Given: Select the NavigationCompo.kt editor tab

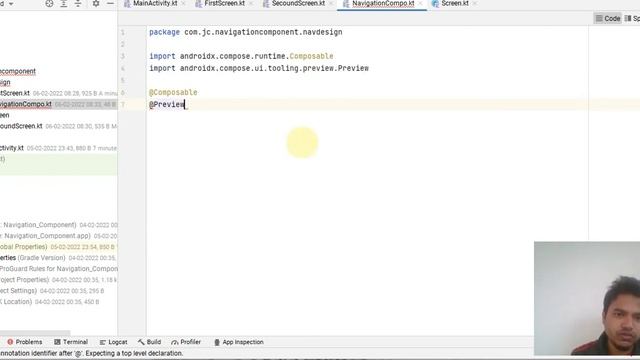Looking at the screenshot, I should pos(383,3).
